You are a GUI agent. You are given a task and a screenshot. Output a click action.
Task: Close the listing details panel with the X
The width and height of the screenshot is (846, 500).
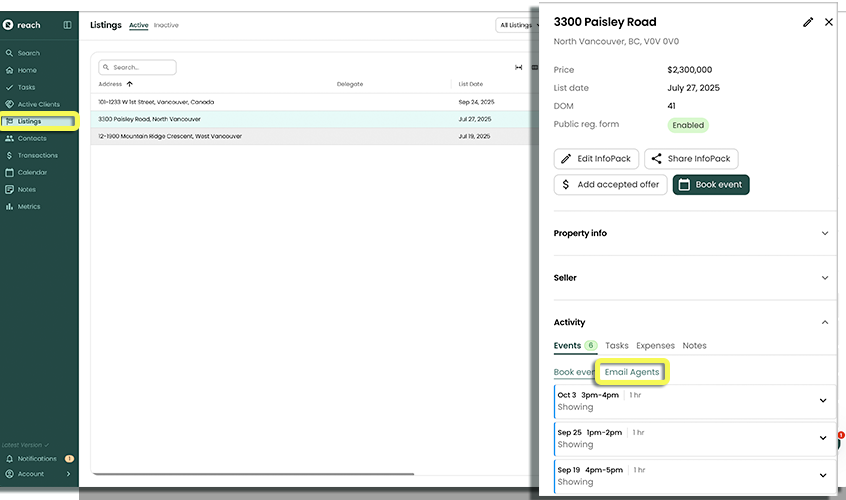pos(828,22)
